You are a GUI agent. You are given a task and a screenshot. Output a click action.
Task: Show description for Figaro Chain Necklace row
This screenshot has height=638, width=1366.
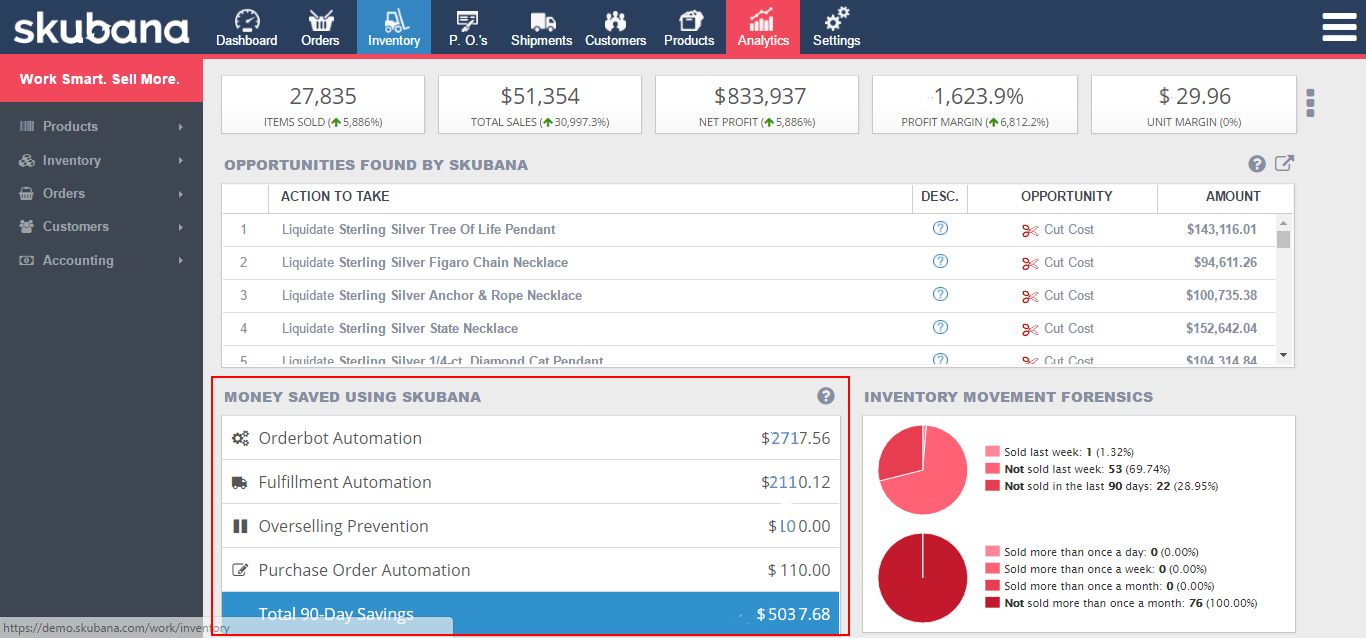(940, 261)
